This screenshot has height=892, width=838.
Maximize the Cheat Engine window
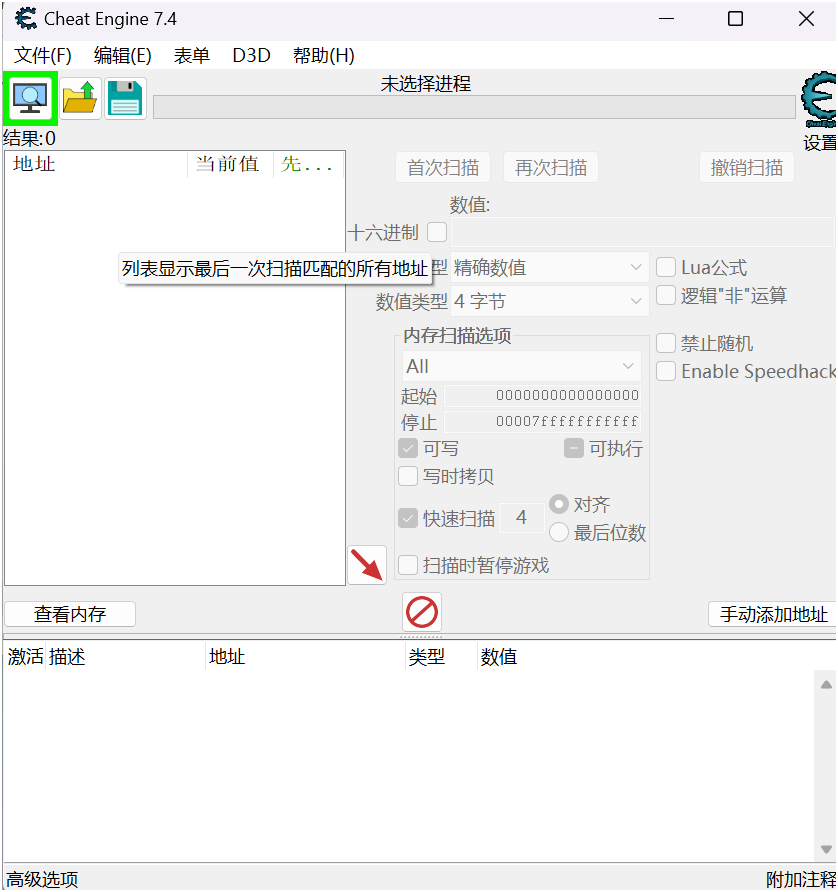point(735,19)
